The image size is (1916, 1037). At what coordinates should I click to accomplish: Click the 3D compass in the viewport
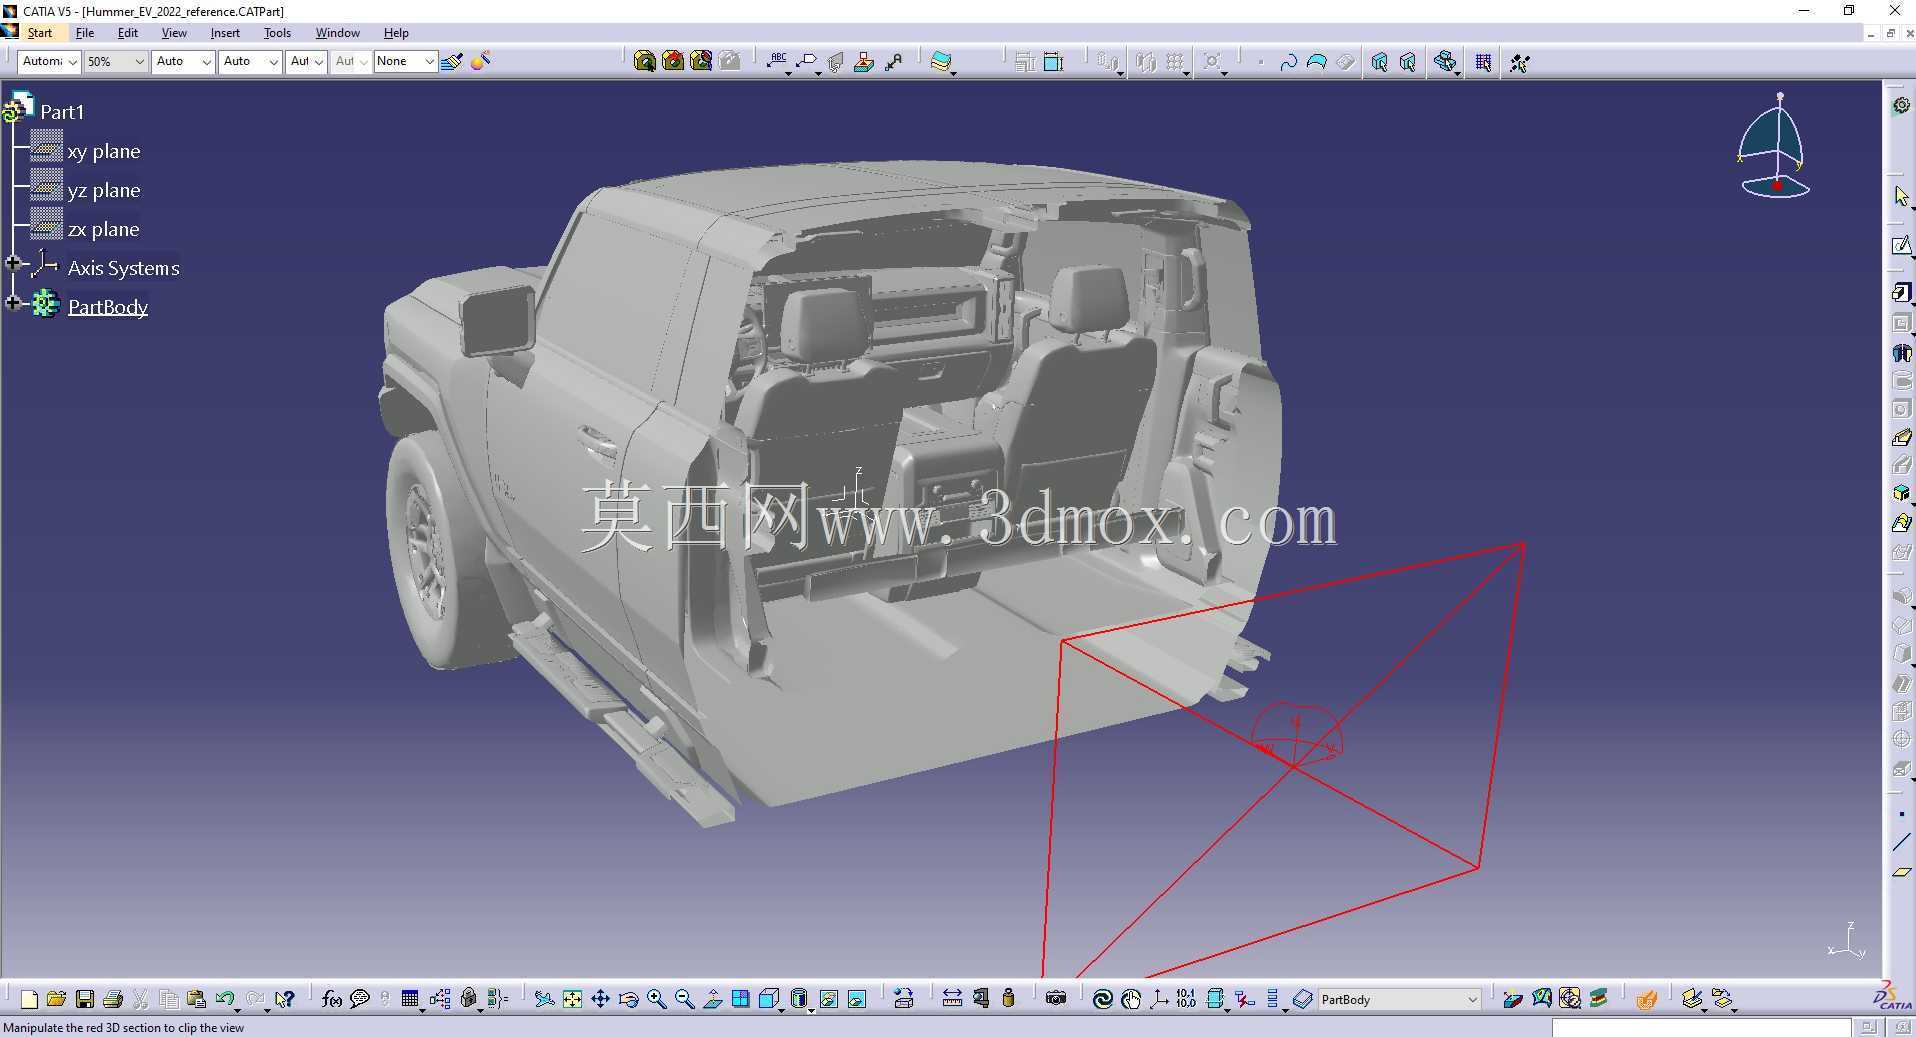(x=1775, y=146)
